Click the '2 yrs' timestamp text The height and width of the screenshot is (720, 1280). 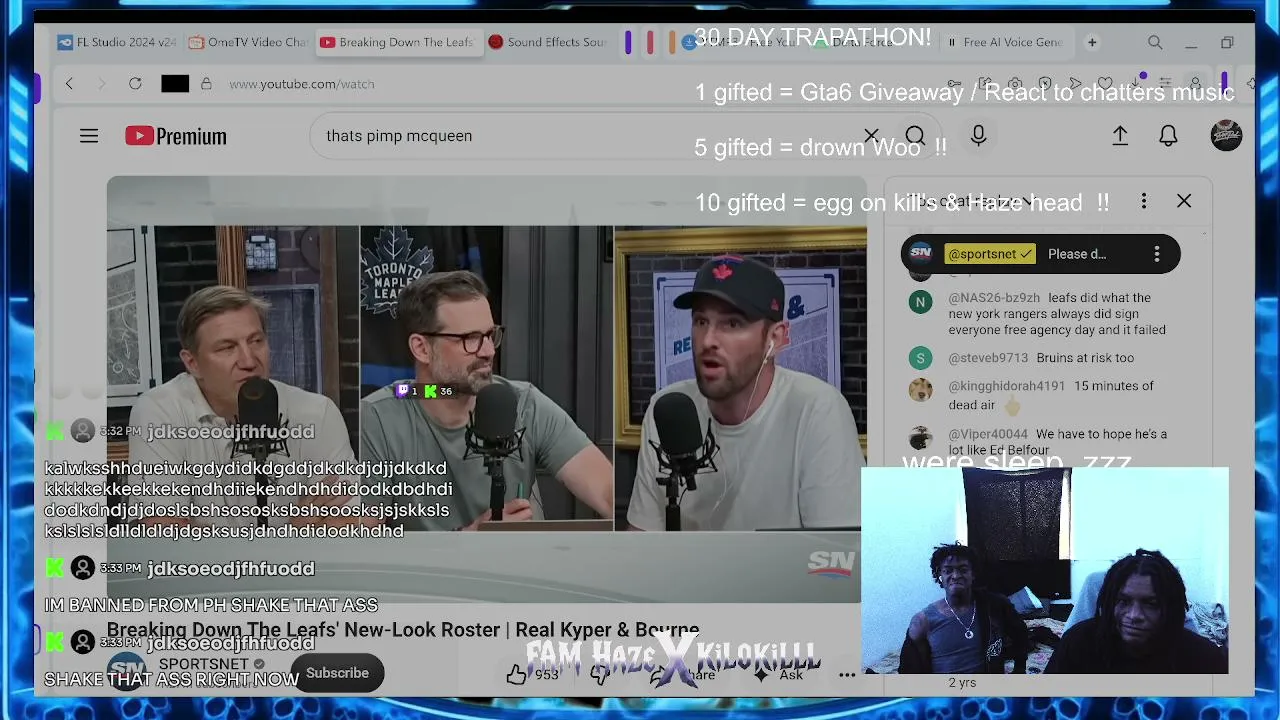point(962,682)
